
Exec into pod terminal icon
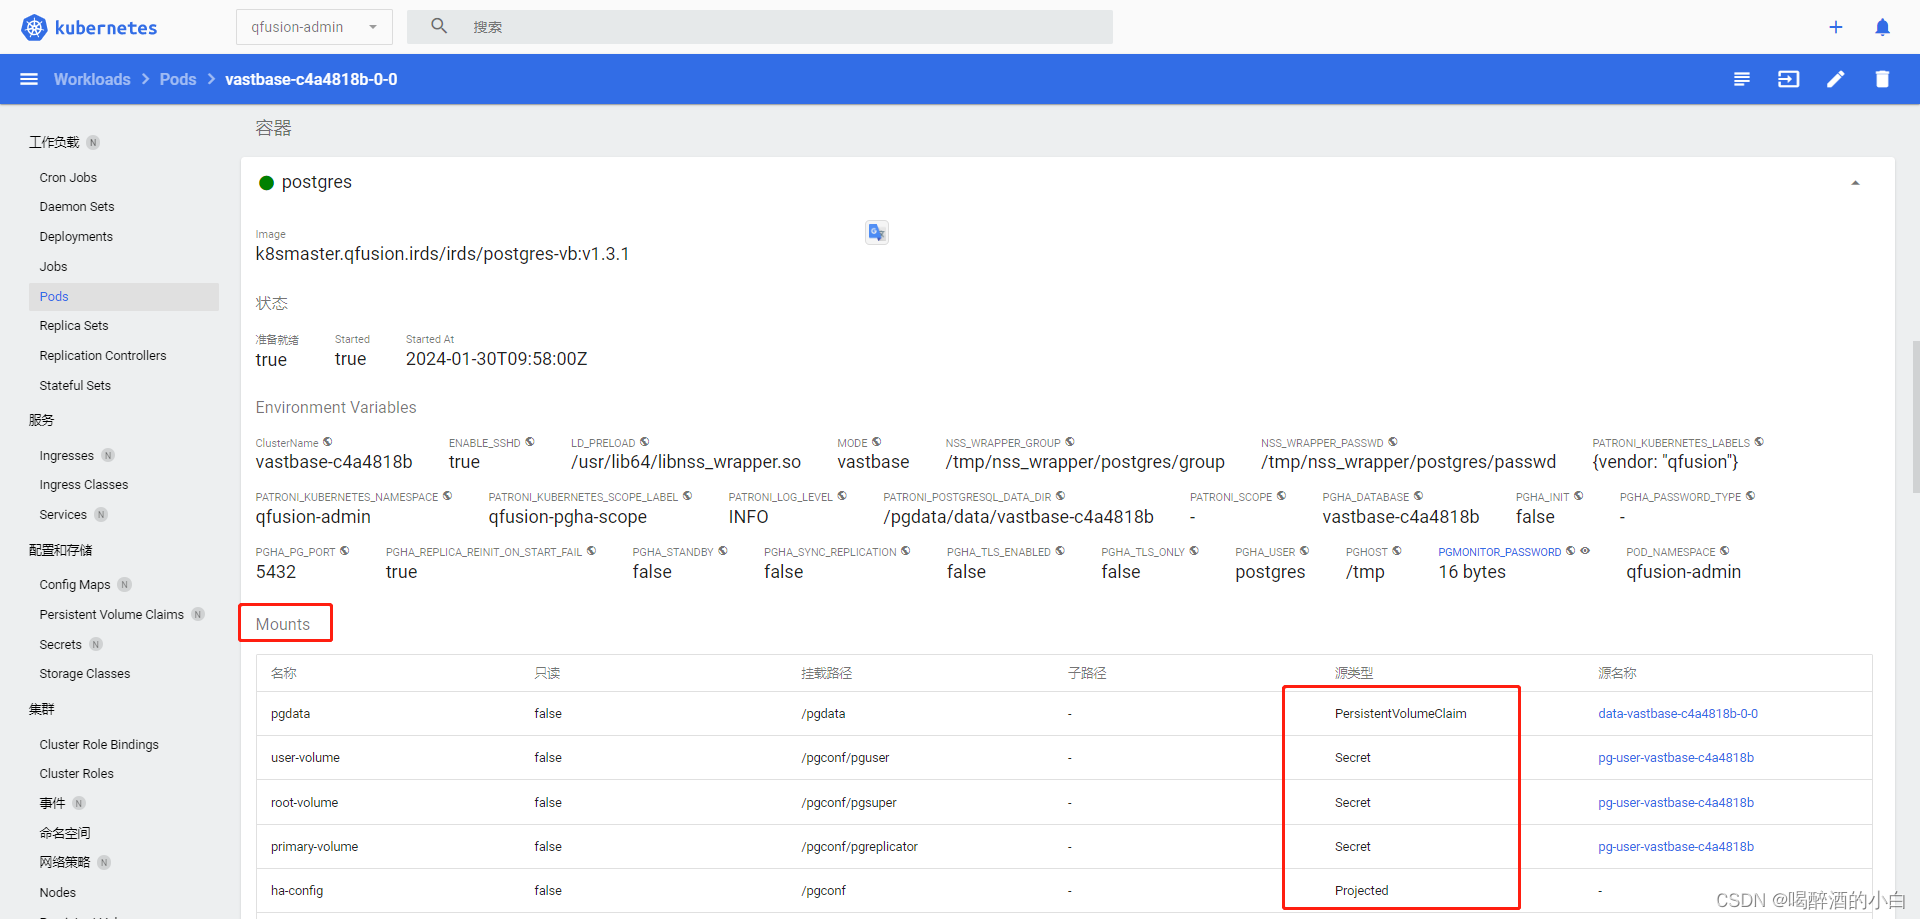coord(1789,79)
